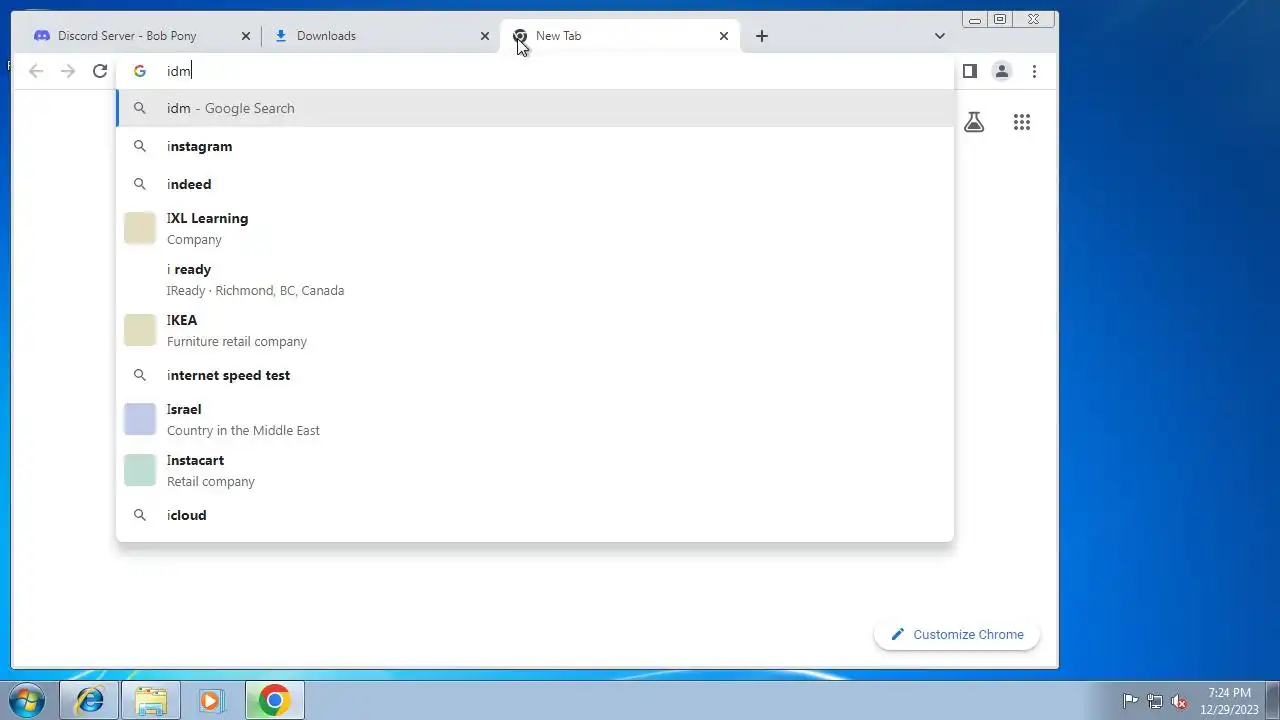The width and height of the screenshot is (1280, 720).
Task: Select the i ready suggestion
Action: click(x=535, y=279)
